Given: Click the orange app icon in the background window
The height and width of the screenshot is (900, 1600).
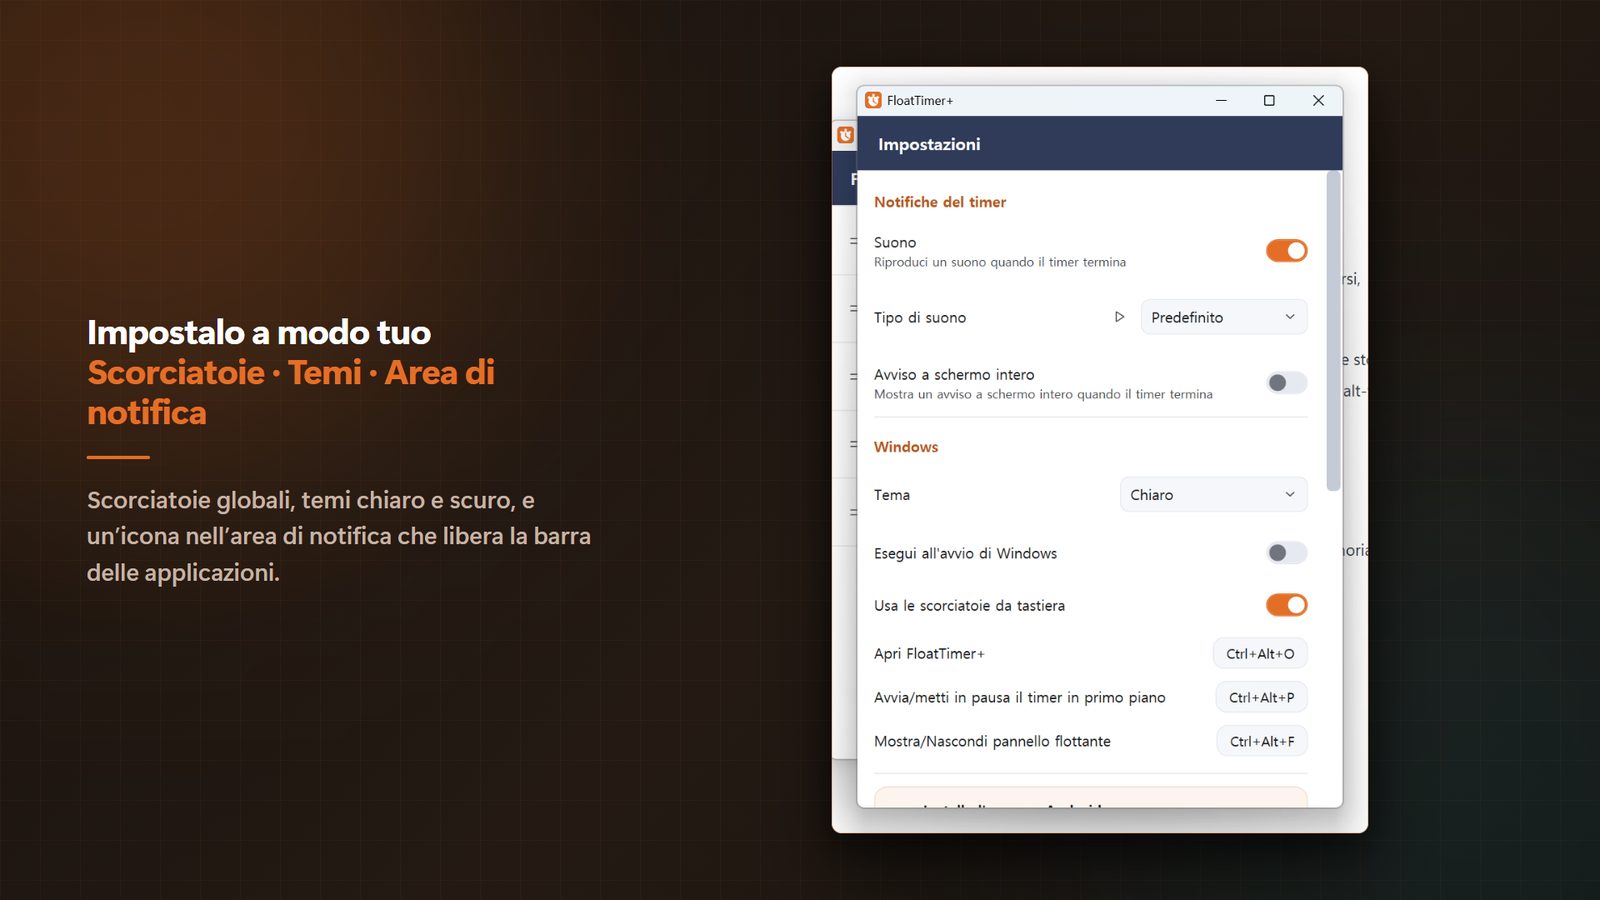Looking at the screenshot, I should [846, 135].
